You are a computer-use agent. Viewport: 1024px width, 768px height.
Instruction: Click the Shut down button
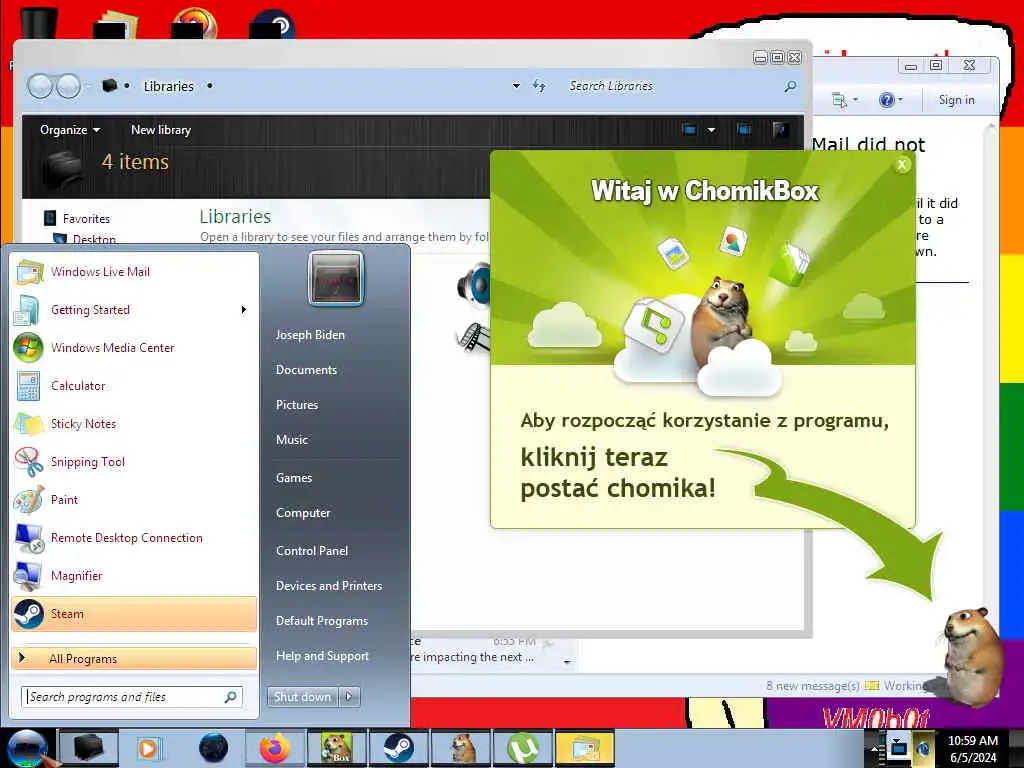point(303,697)
